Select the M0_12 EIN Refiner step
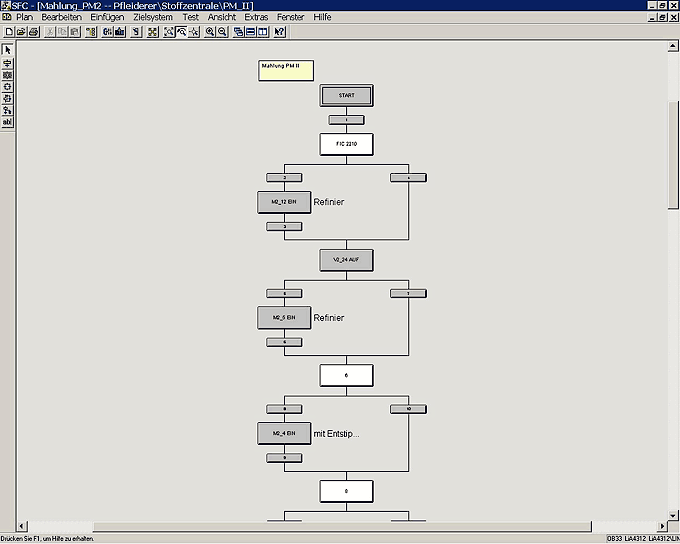This screenshot has width=680, height=544. (284, 202)
